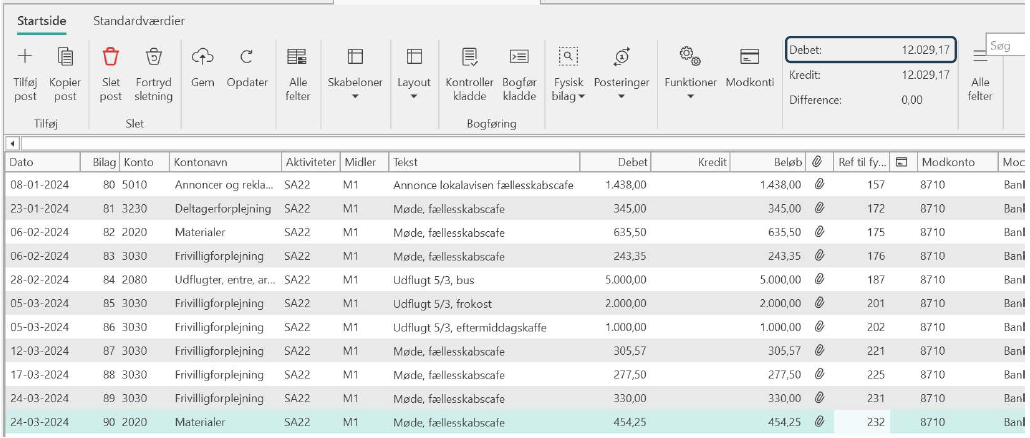
Task: Click in the Søg search field
Action: click(1006, 46)
